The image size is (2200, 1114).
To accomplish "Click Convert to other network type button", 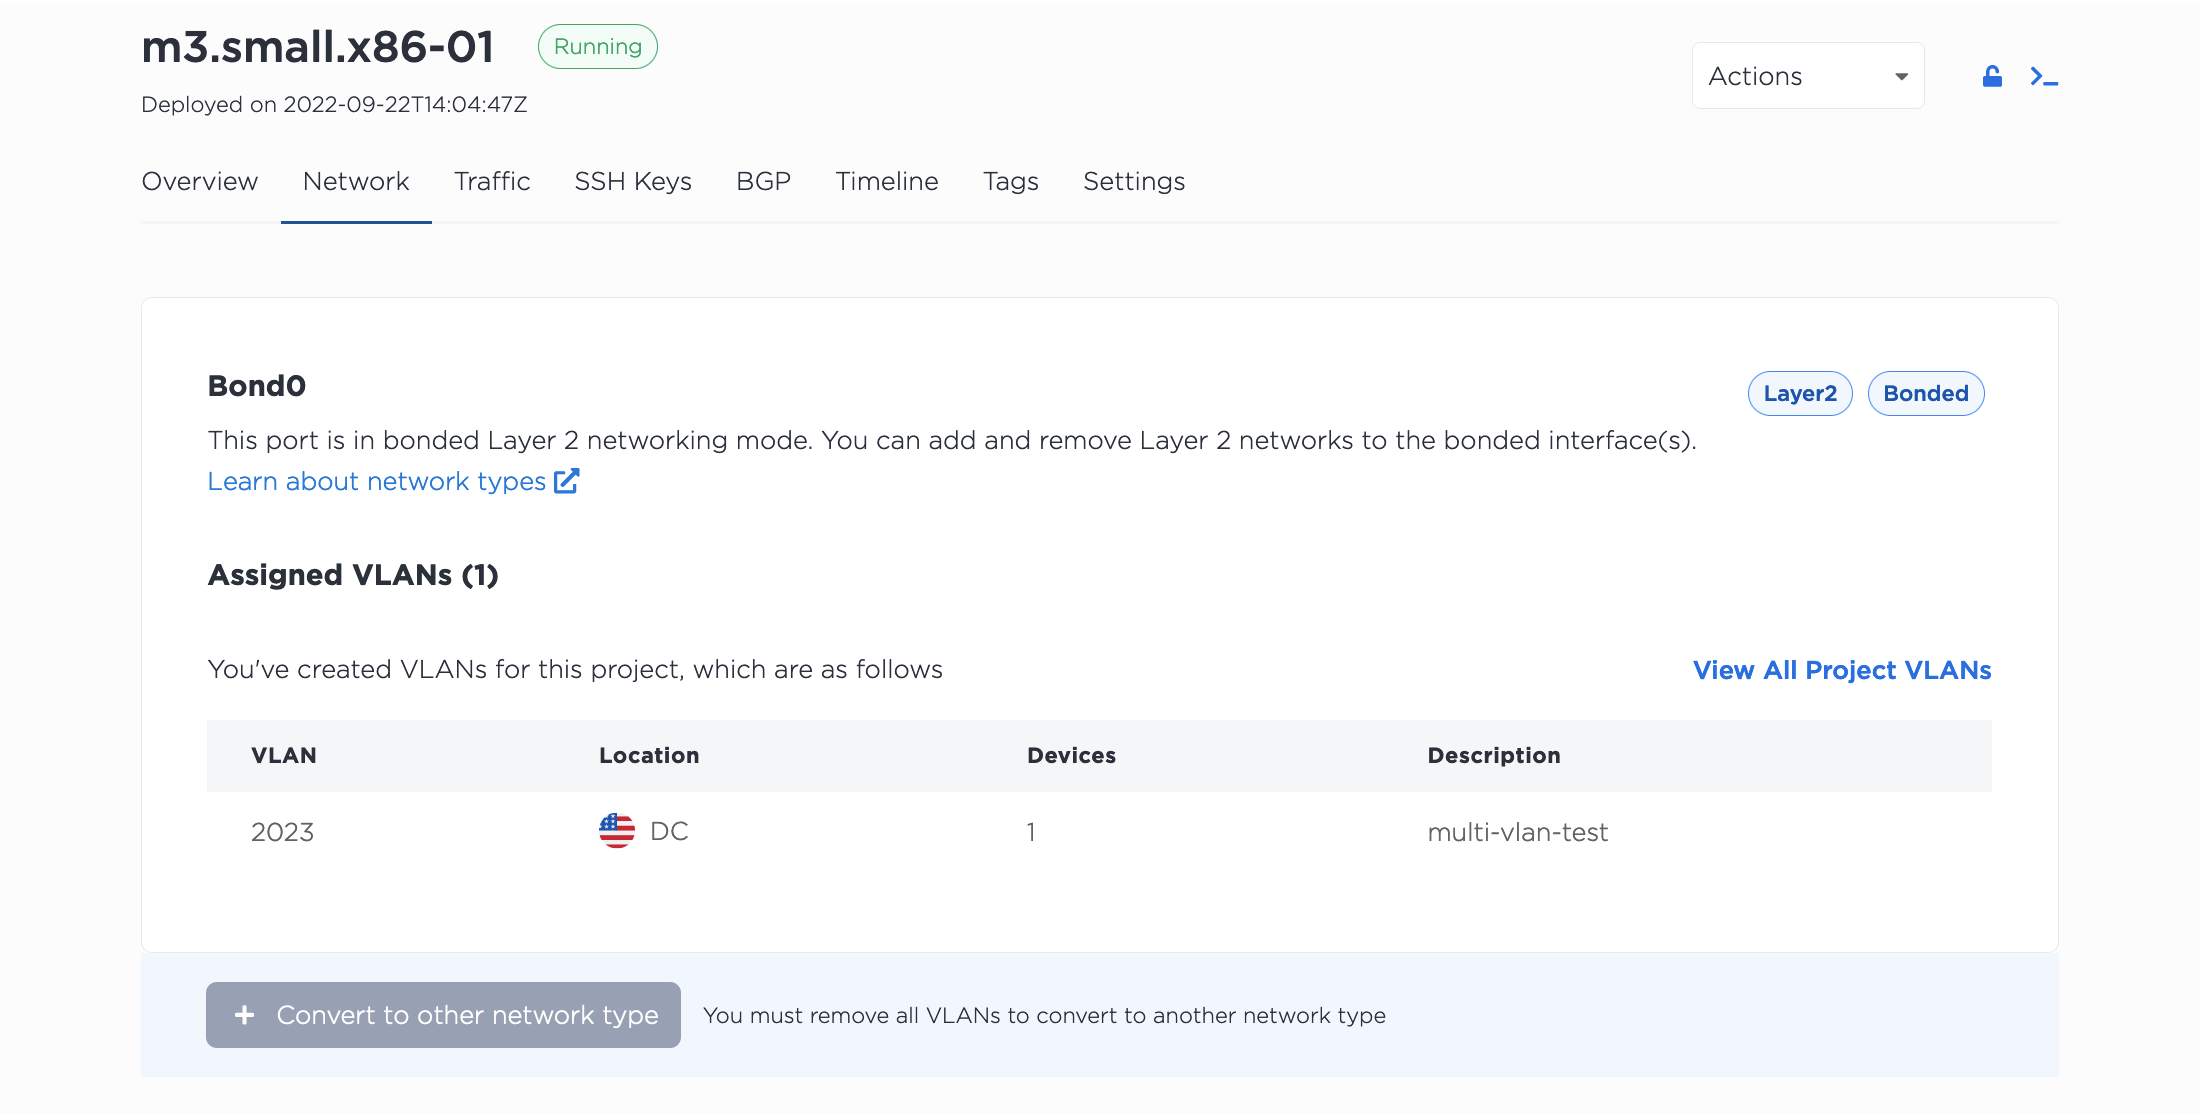I will (443, 1015).
